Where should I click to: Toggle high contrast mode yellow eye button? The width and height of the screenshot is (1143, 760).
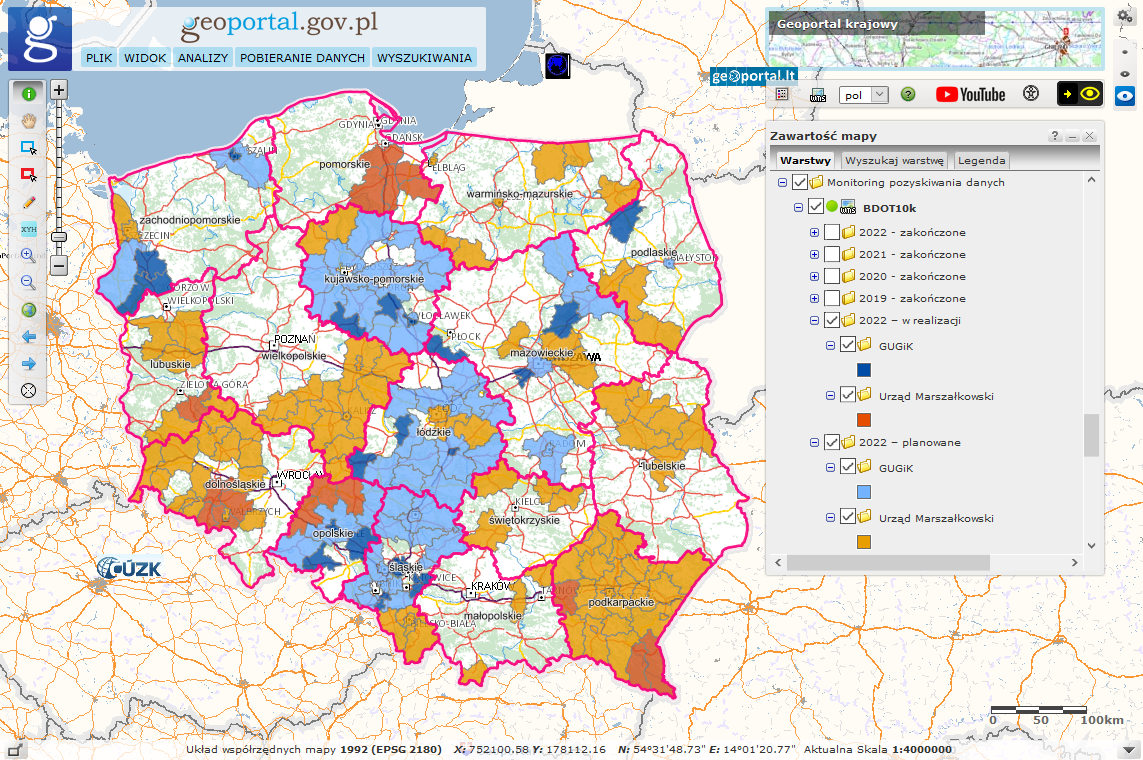click(x=1080, y=94)
